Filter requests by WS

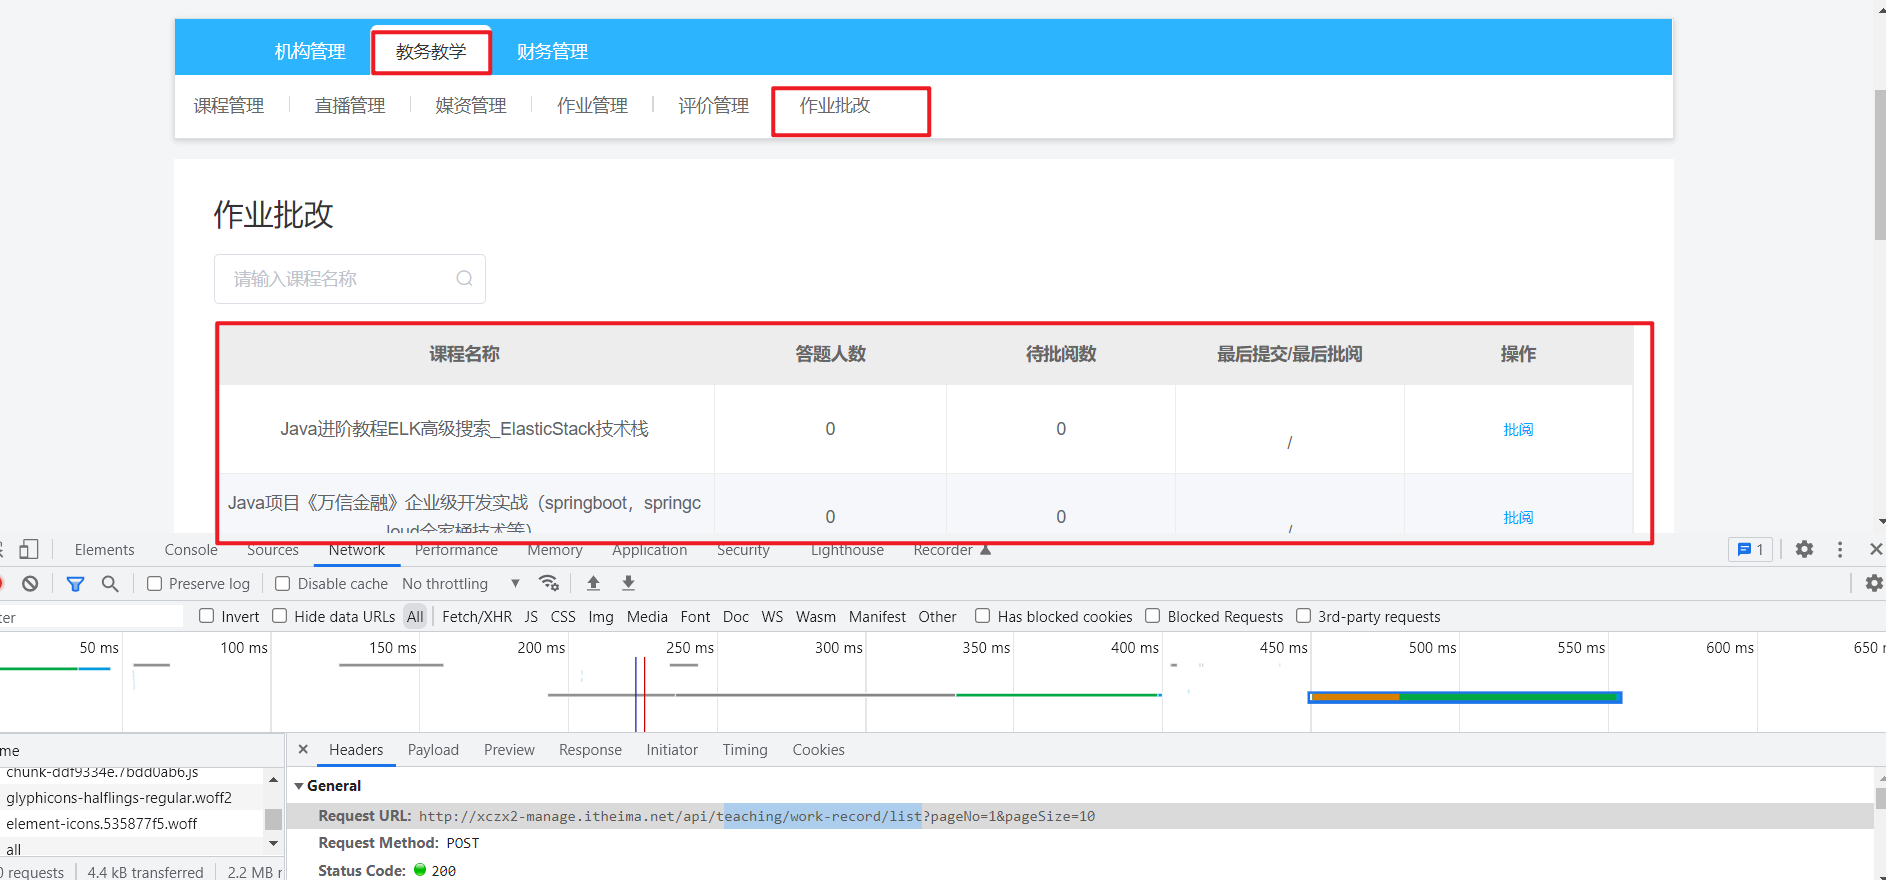click(x=772, y=617)
